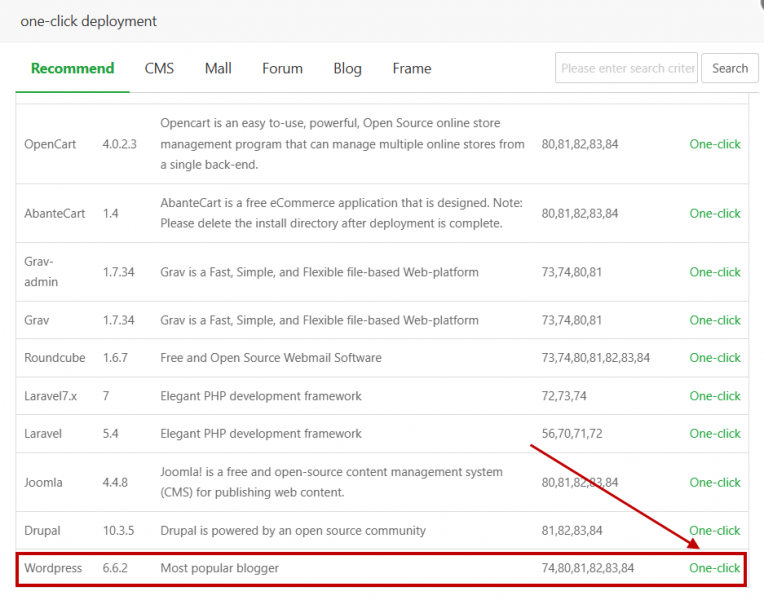
Task: Click the OpenCart description text
Action: coord(343,144)
